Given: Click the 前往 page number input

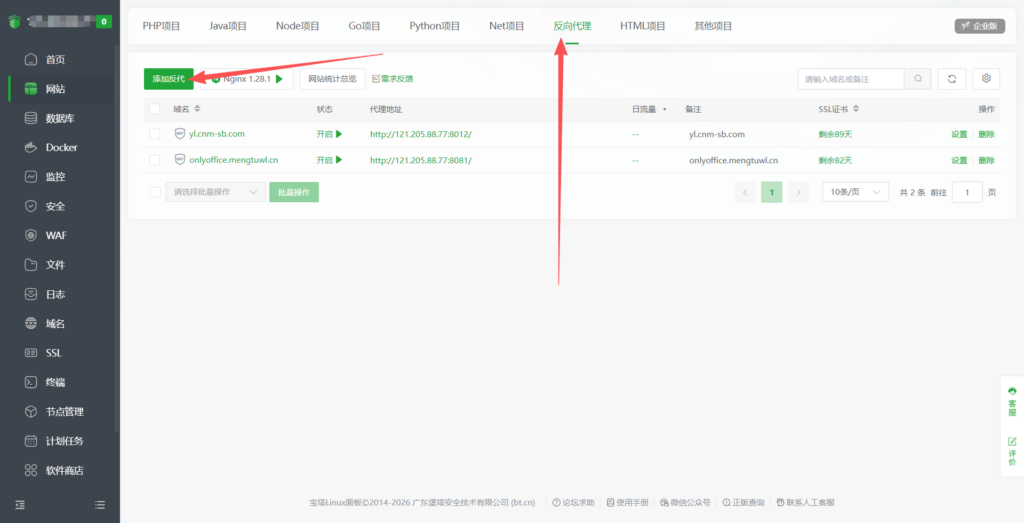Looking at the screenshot, I should (x=967, y=192).
